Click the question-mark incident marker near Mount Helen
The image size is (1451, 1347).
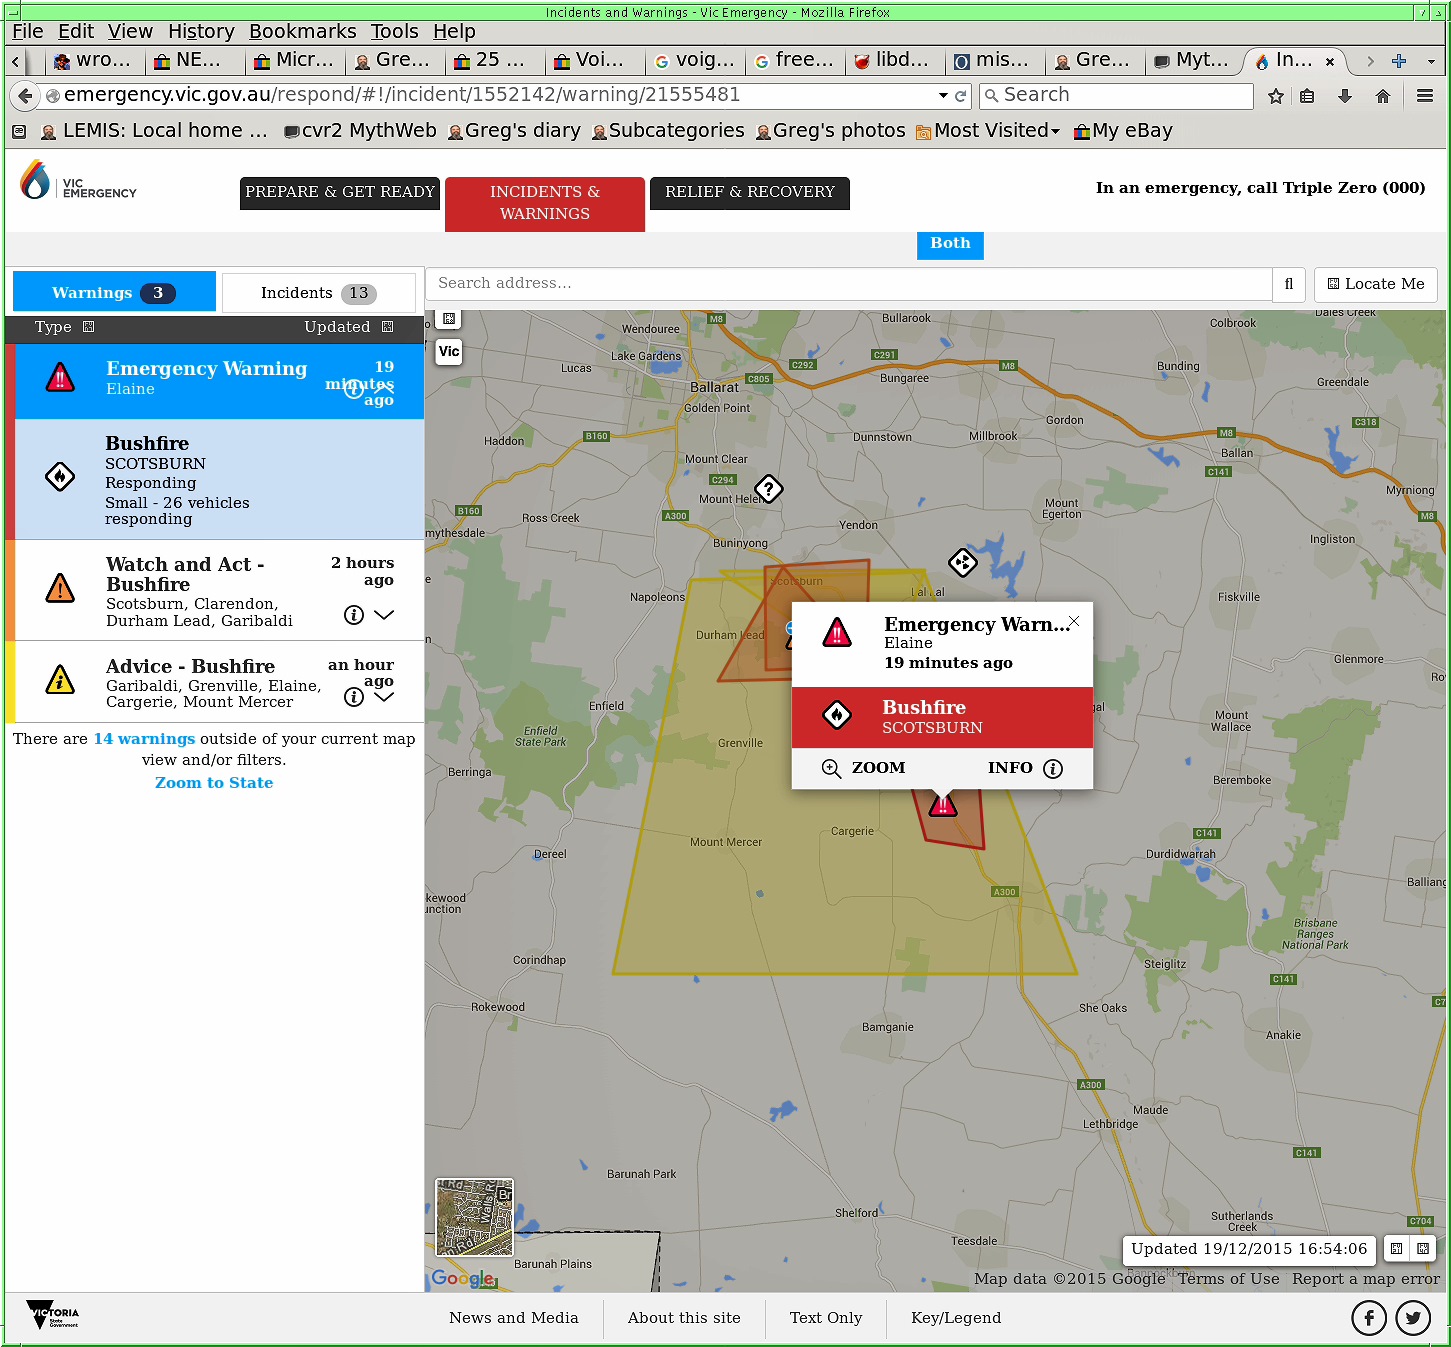coord(768,489)
